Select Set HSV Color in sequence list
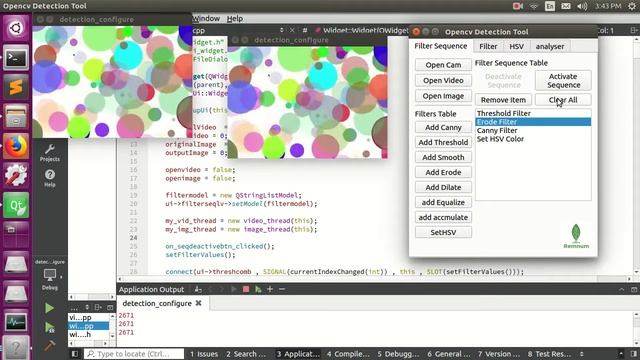Screen dimensions: 640x360 point(533,139)
